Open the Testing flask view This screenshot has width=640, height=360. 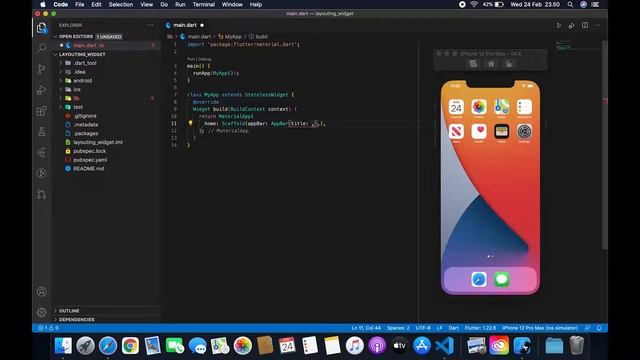(42, 131)
